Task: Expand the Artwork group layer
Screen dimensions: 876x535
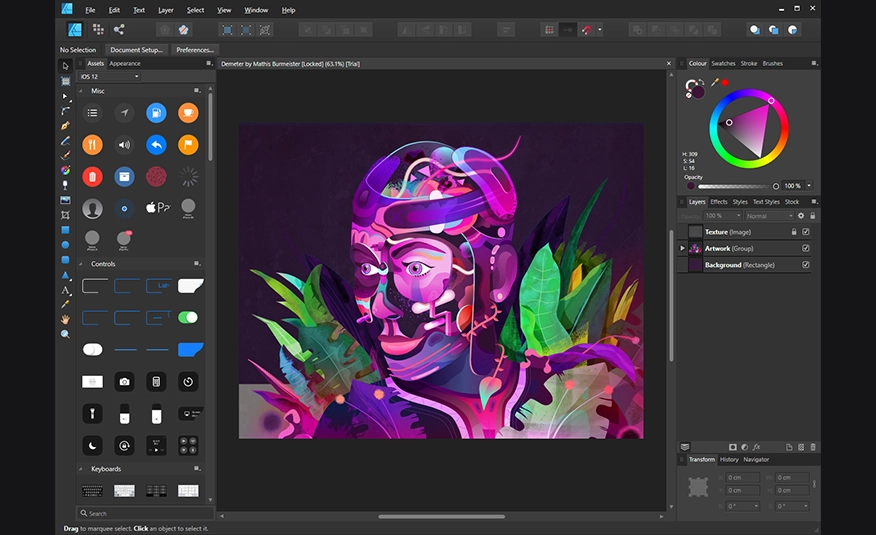Action: pyautogui.click(x=682, y=248)
